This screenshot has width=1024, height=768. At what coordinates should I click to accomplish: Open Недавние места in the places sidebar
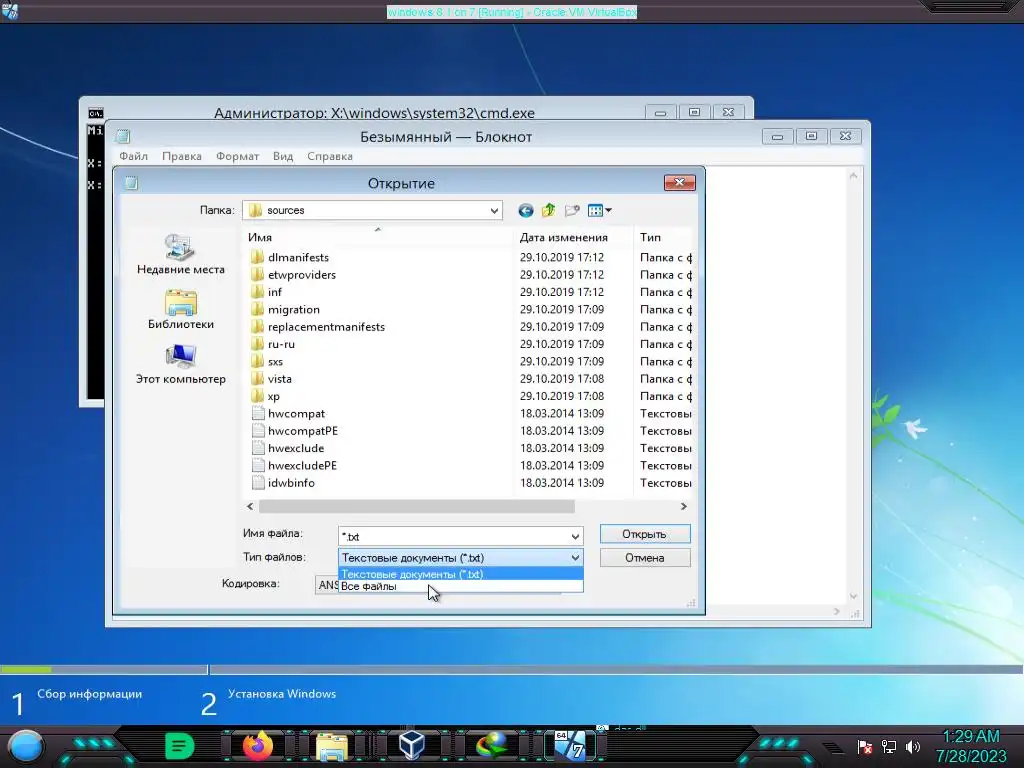point(181,254)
